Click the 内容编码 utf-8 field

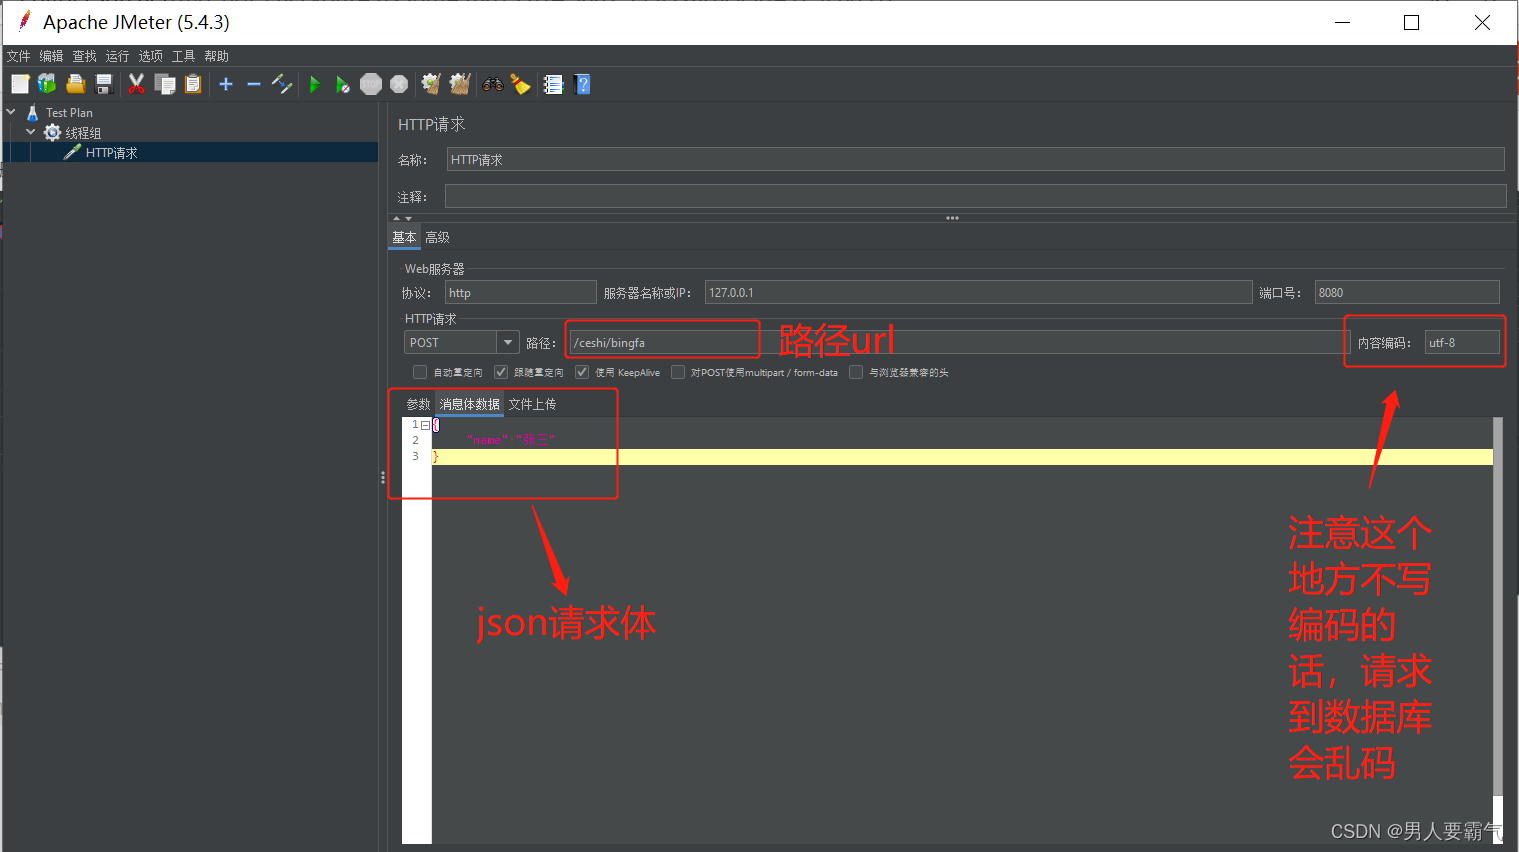(x=1462, y=342)
